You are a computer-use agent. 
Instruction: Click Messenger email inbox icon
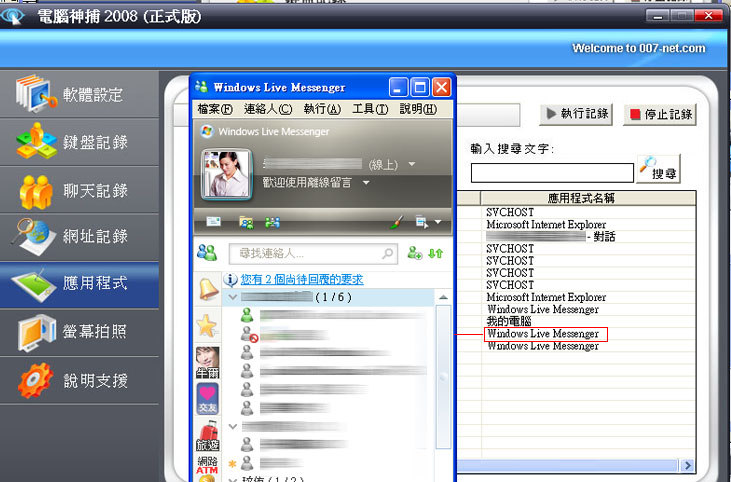pyautogui.click(x=214, y=221)
